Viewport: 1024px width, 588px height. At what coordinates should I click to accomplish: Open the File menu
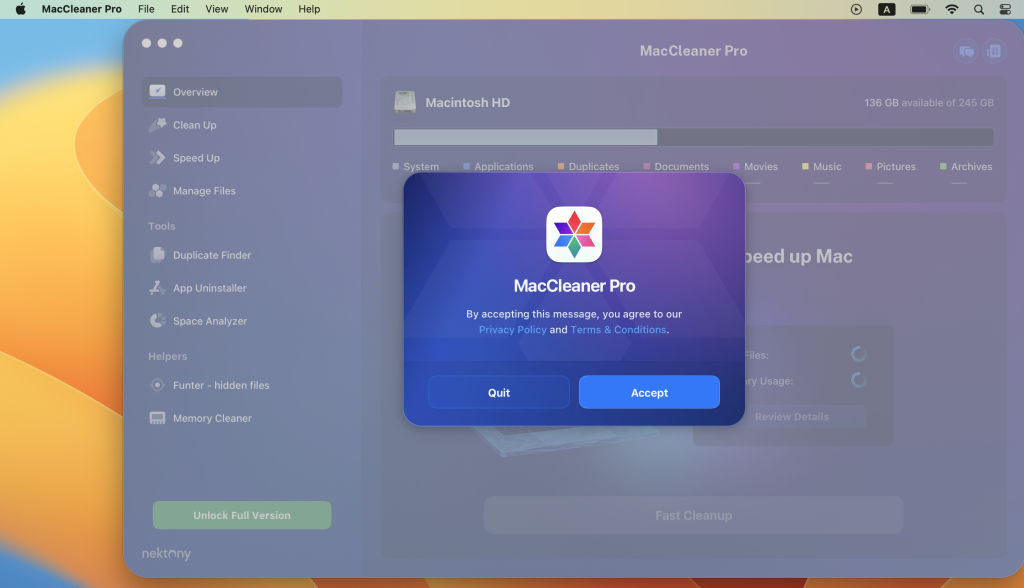click(146, 9)
